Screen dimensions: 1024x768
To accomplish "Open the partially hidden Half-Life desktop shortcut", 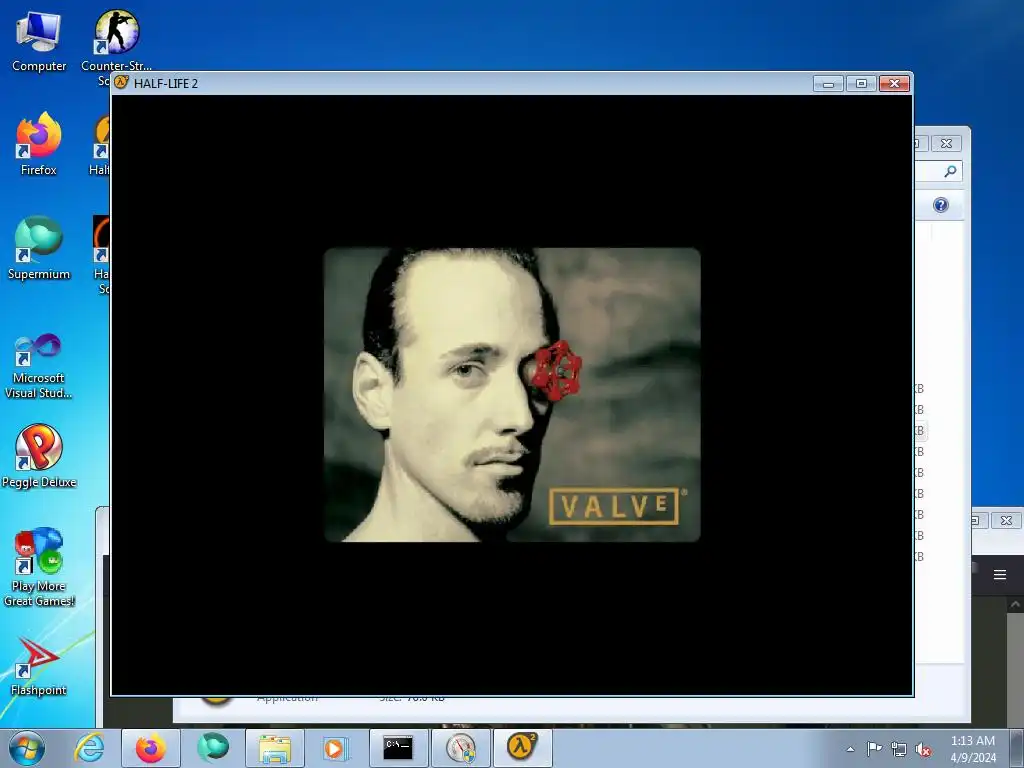I will (x=100, y=144).
